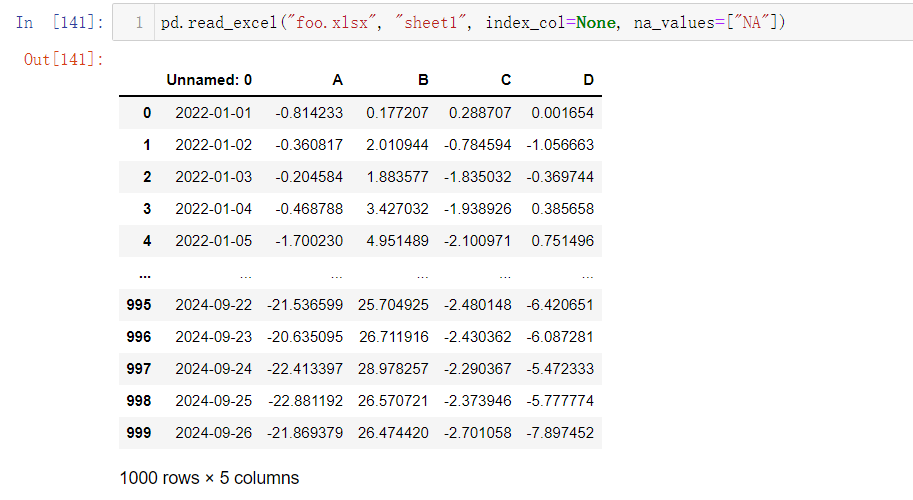Click line number 1 in the code cell

point(139,23)
